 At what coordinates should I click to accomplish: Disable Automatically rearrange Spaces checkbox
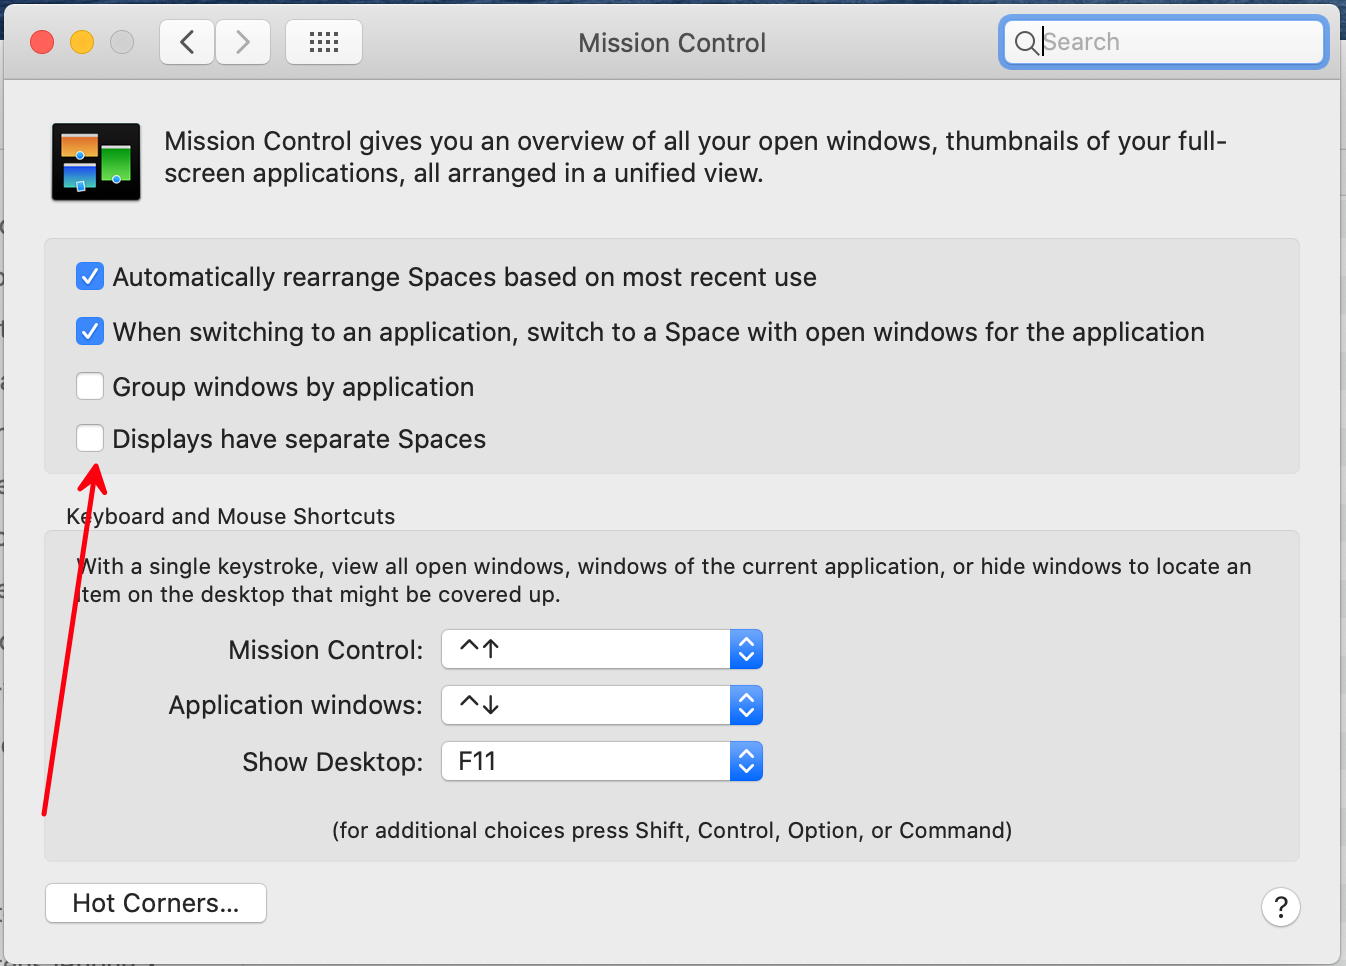point(90,276)
